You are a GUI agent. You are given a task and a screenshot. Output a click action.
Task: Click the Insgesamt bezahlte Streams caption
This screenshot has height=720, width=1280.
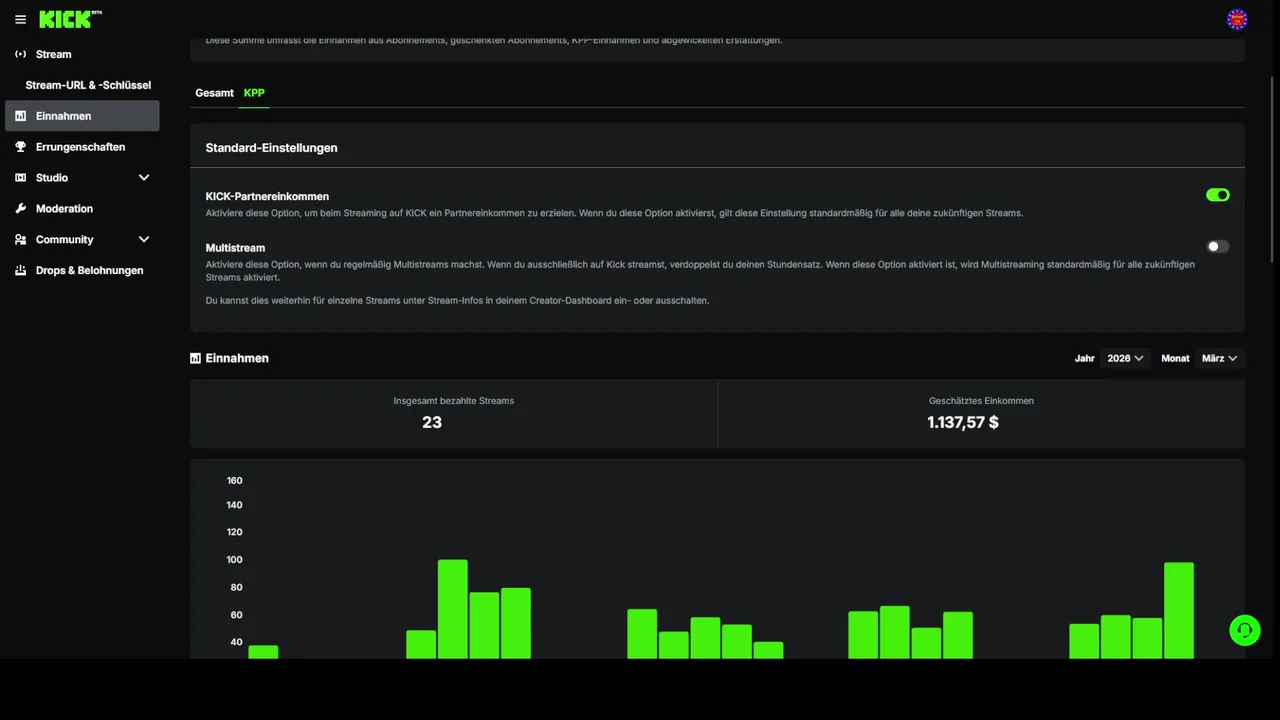454,401
